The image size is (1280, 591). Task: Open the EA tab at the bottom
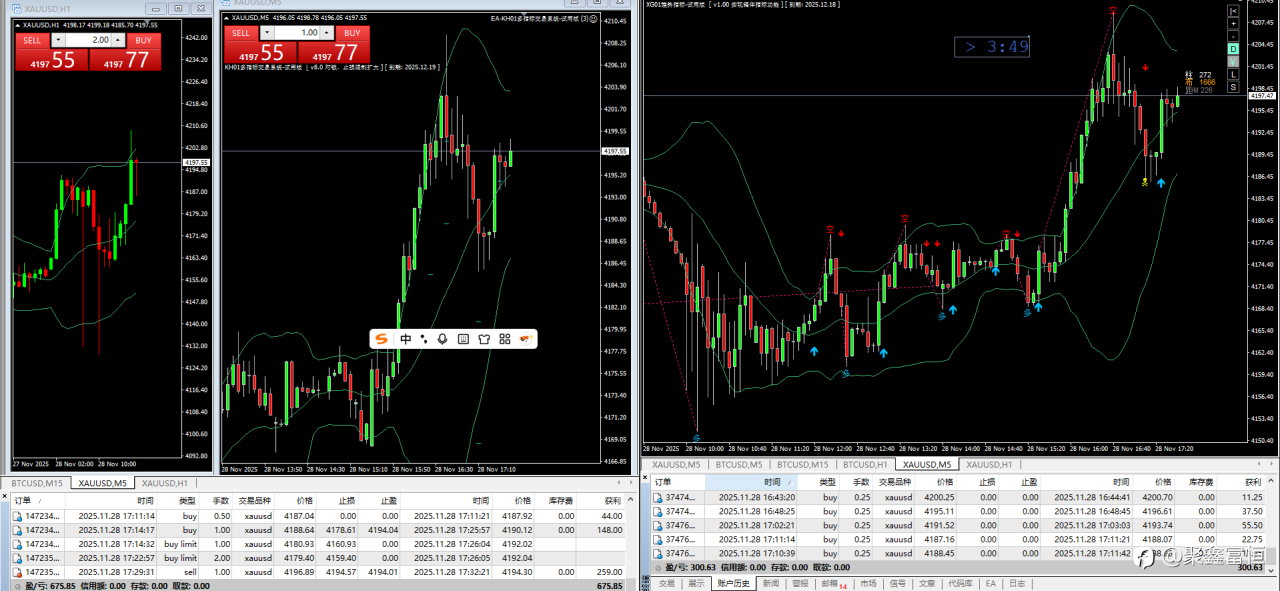tap(990, 583)
